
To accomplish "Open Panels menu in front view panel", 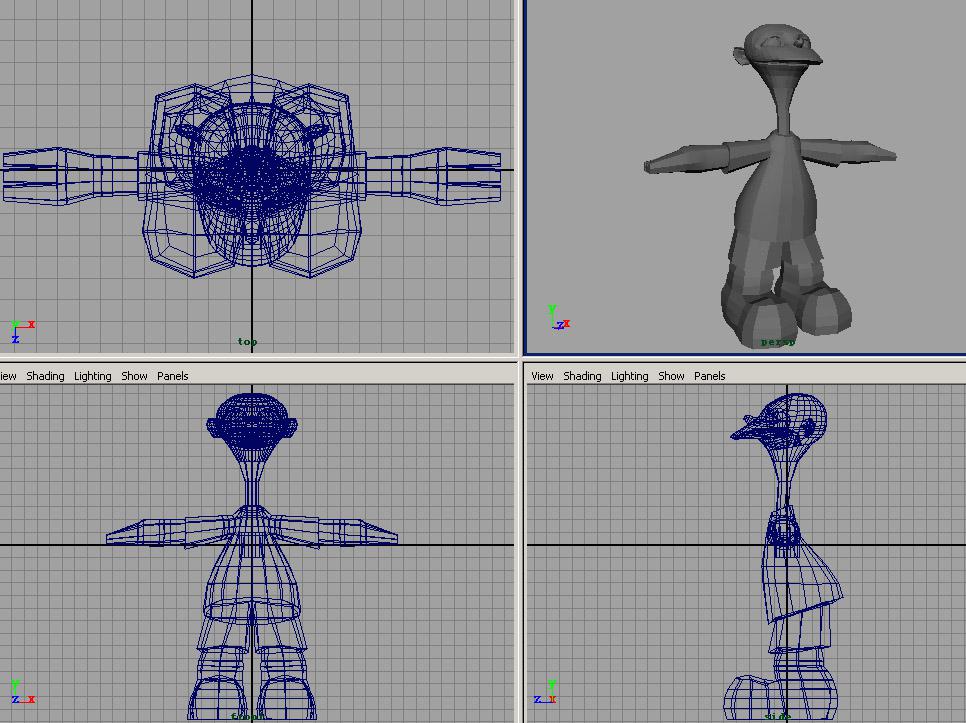I will click(172, 376).
